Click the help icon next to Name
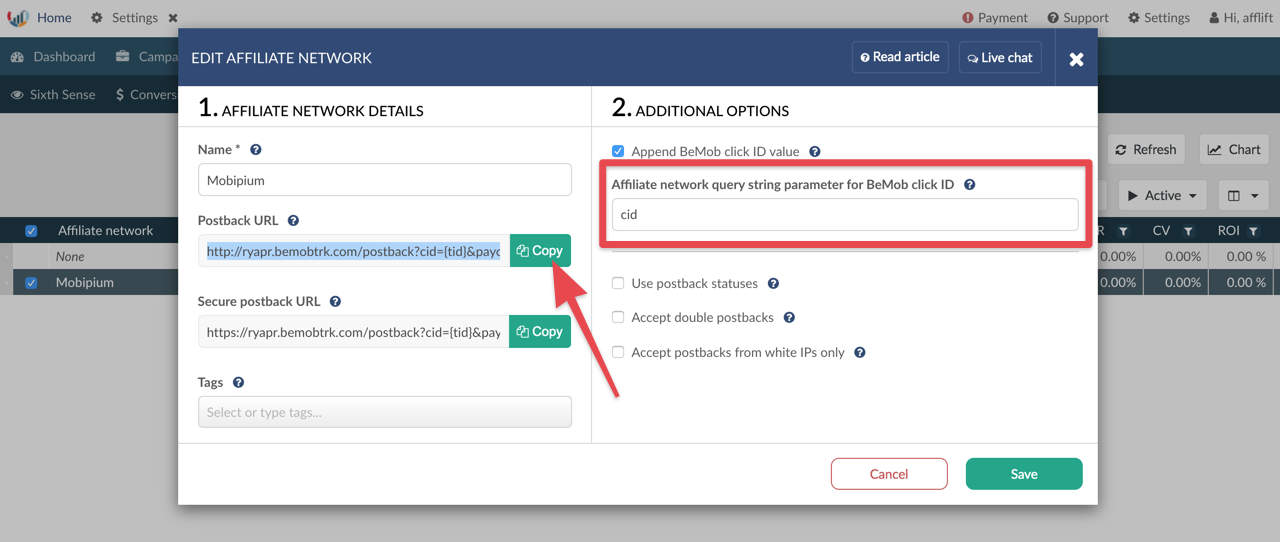The image size is (1280, 542). pyautogui.click(x=256, y=150)
